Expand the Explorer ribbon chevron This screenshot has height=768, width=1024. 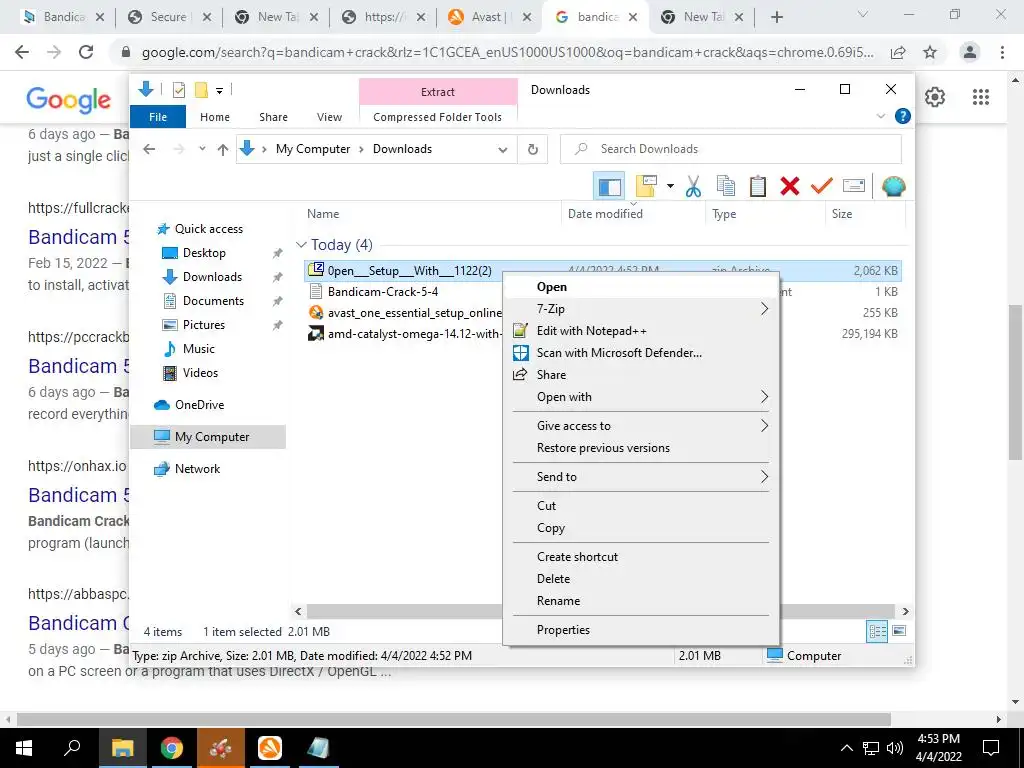[880, 116]
